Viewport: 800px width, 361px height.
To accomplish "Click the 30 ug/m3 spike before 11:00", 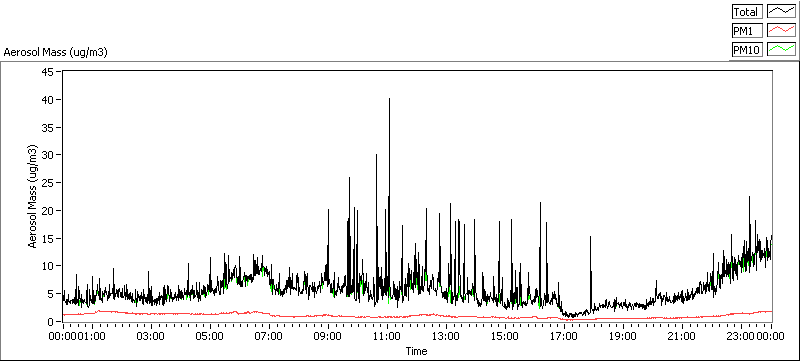I will [x=377, y=155].
